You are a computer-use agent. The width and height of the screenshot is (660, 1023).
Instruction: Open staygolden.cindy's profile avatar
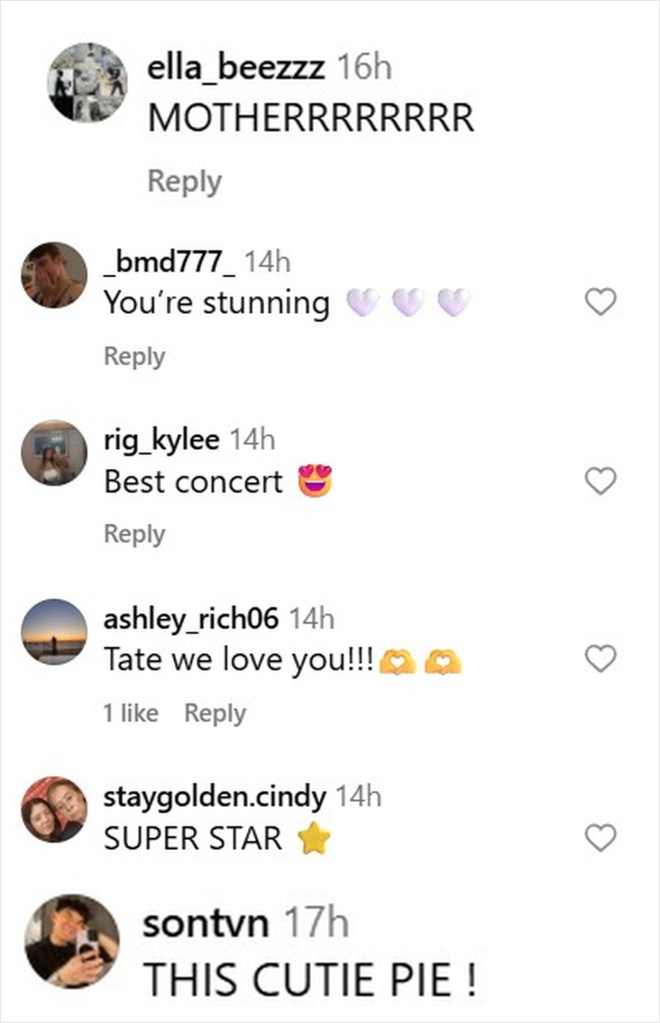point(54,809)
